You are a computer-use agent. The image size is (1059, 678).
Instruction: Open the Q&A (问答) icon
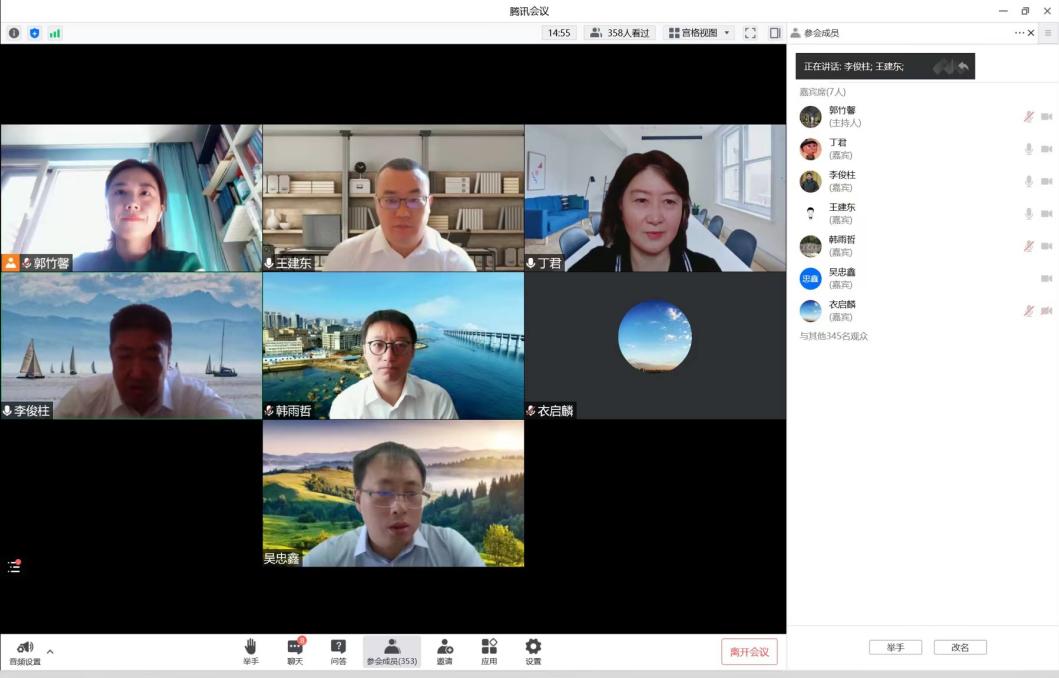(x=338, y=651)
